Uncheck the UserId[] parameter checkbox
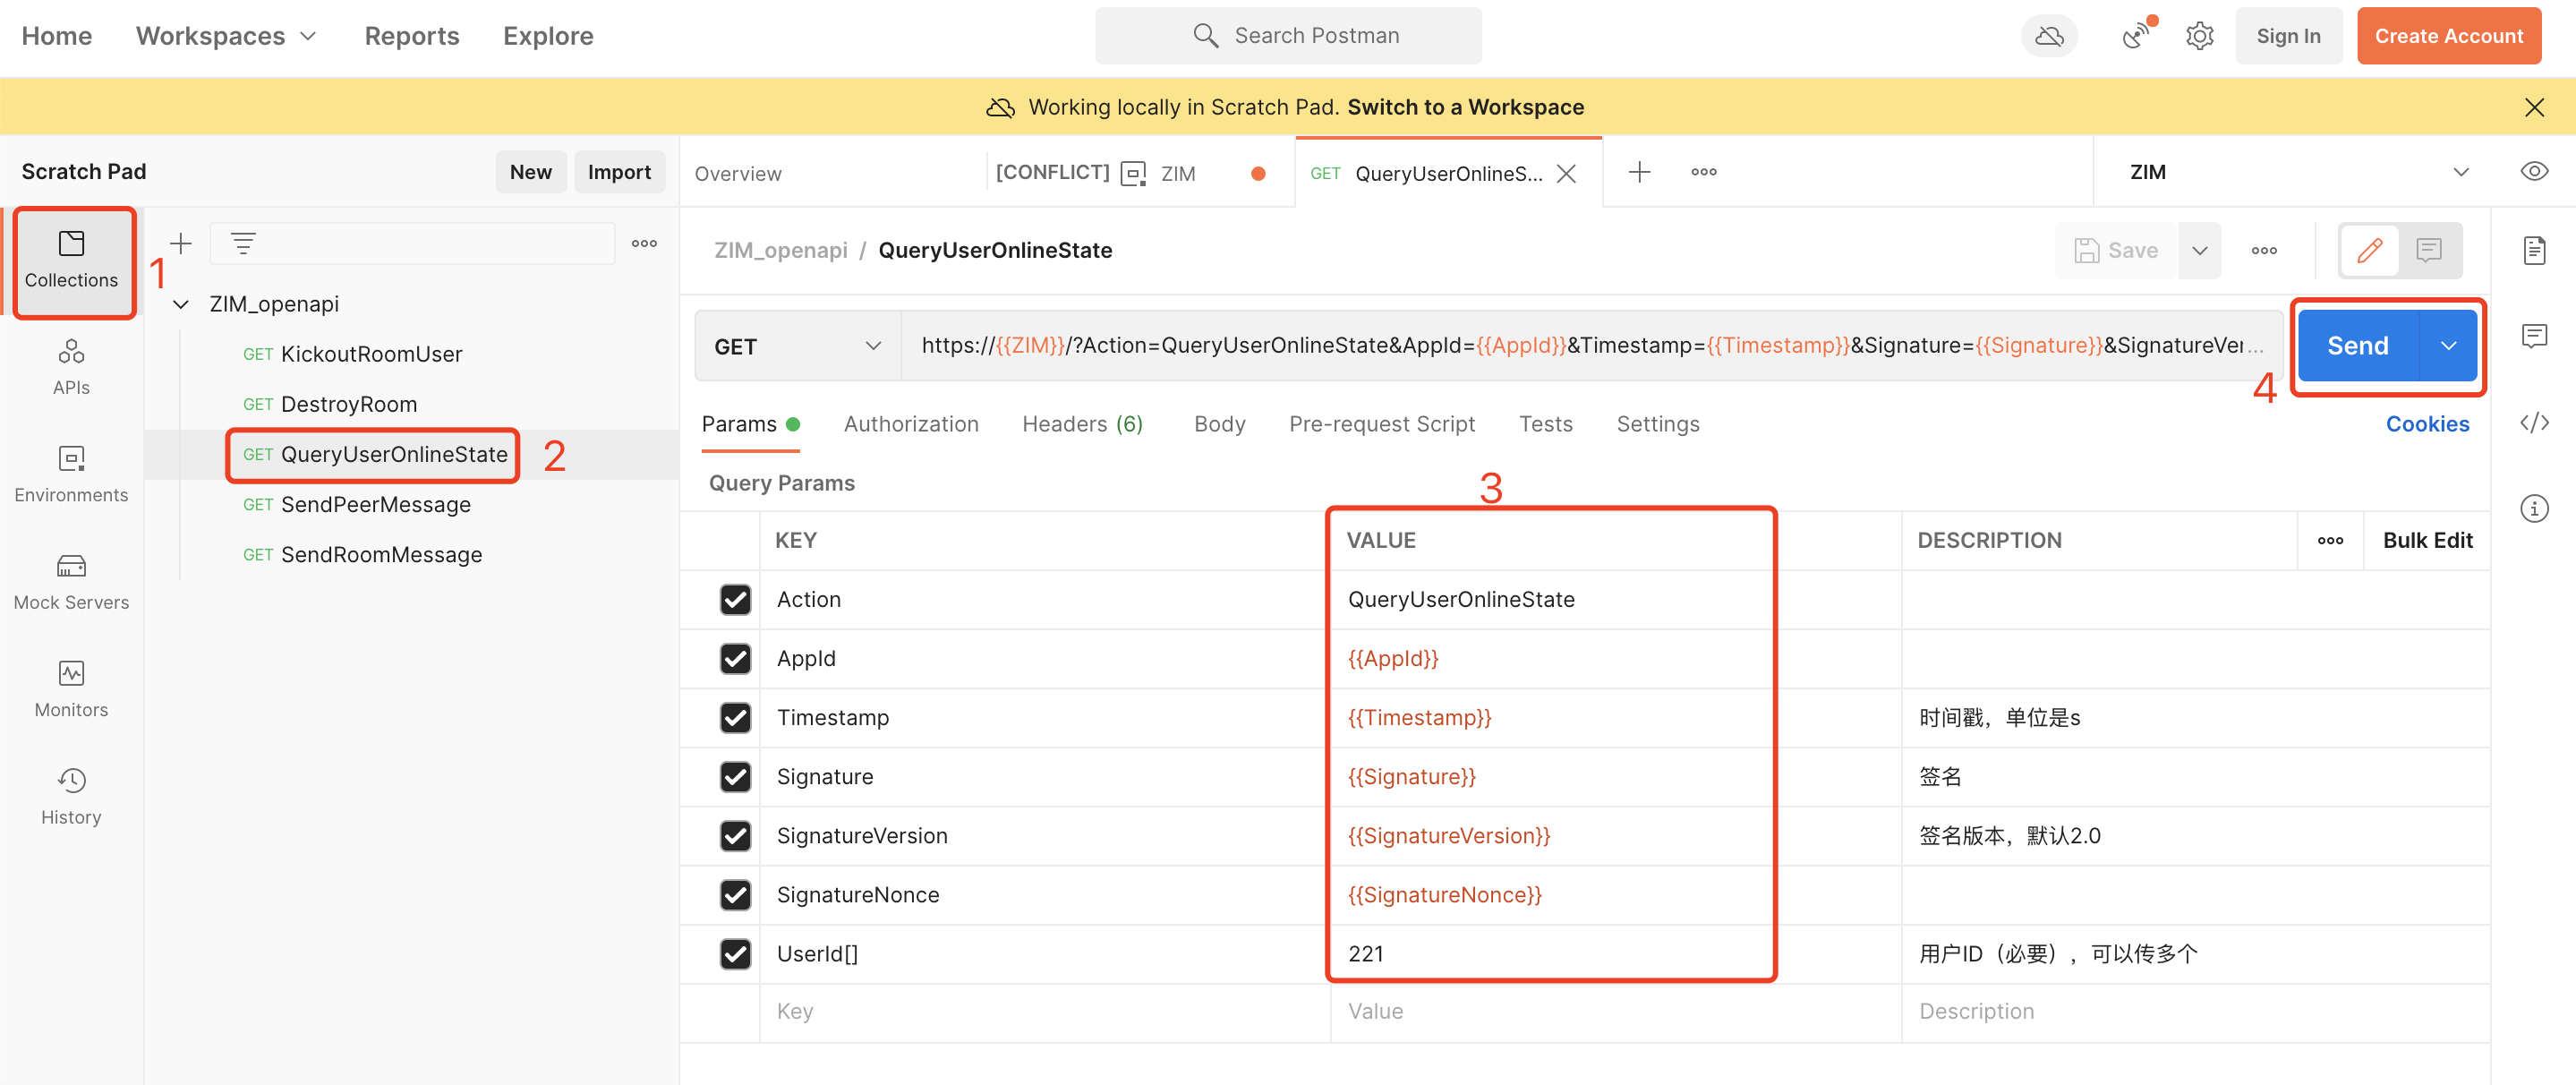Image resolution: width=2576 pixels, height=1085 pixels. [x=735, y=953]
